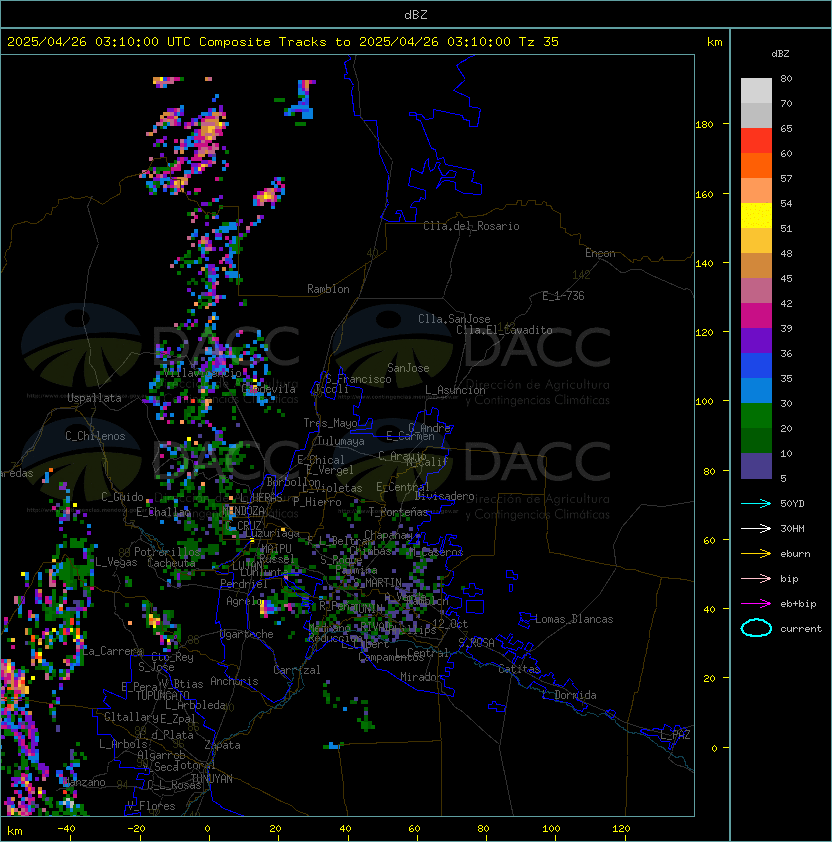Click the 'Divisadero' map label

[444, 496]
